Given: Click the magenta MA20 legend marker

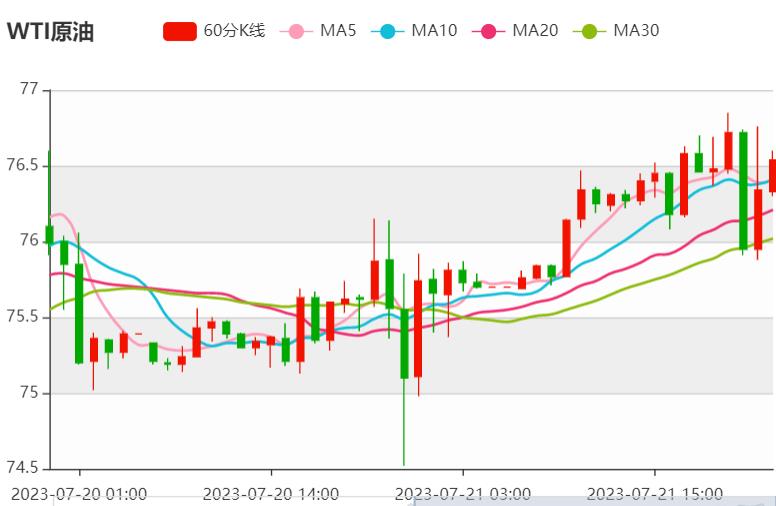Looking at the screenshot, I should point(489,31).
